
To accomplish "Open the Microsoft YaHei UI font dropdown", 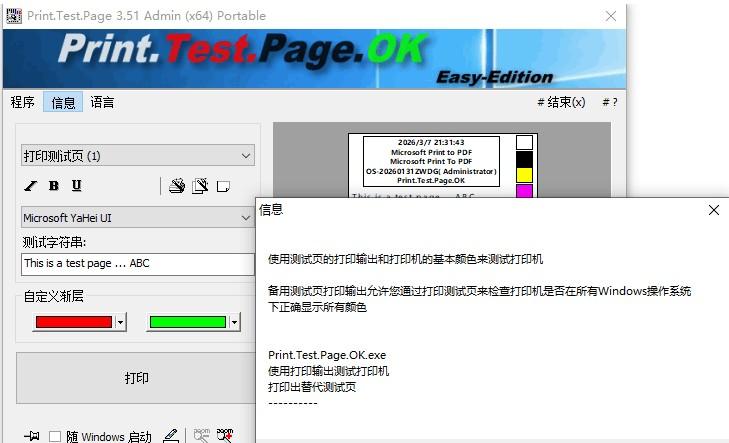I will [x=138, y=218].
